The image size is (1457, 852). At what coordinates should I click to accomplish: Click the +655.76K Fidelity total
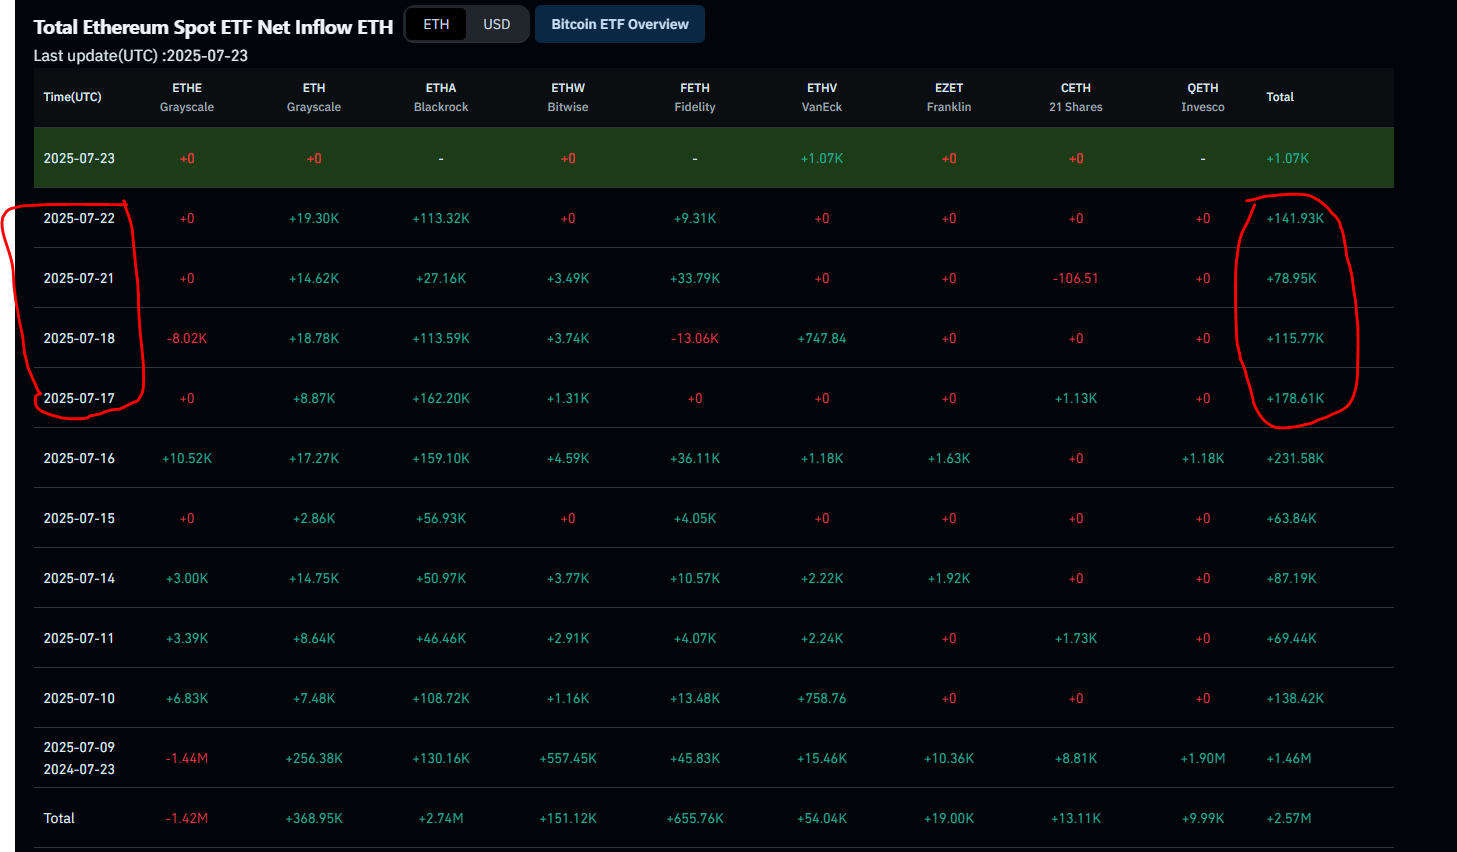point(695,818)
